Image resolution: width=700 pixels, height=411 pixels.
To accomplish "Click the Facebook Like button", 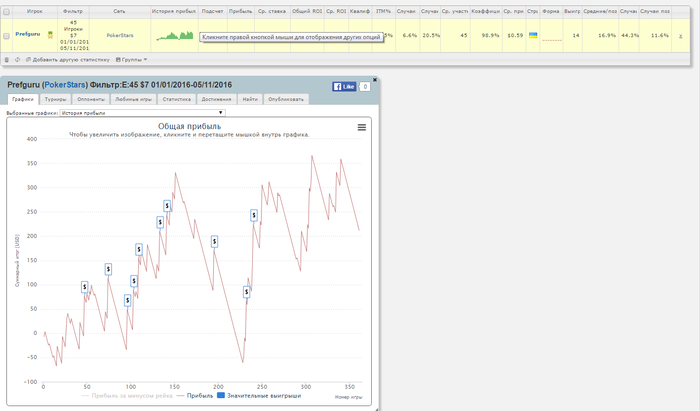I will 344,87.
